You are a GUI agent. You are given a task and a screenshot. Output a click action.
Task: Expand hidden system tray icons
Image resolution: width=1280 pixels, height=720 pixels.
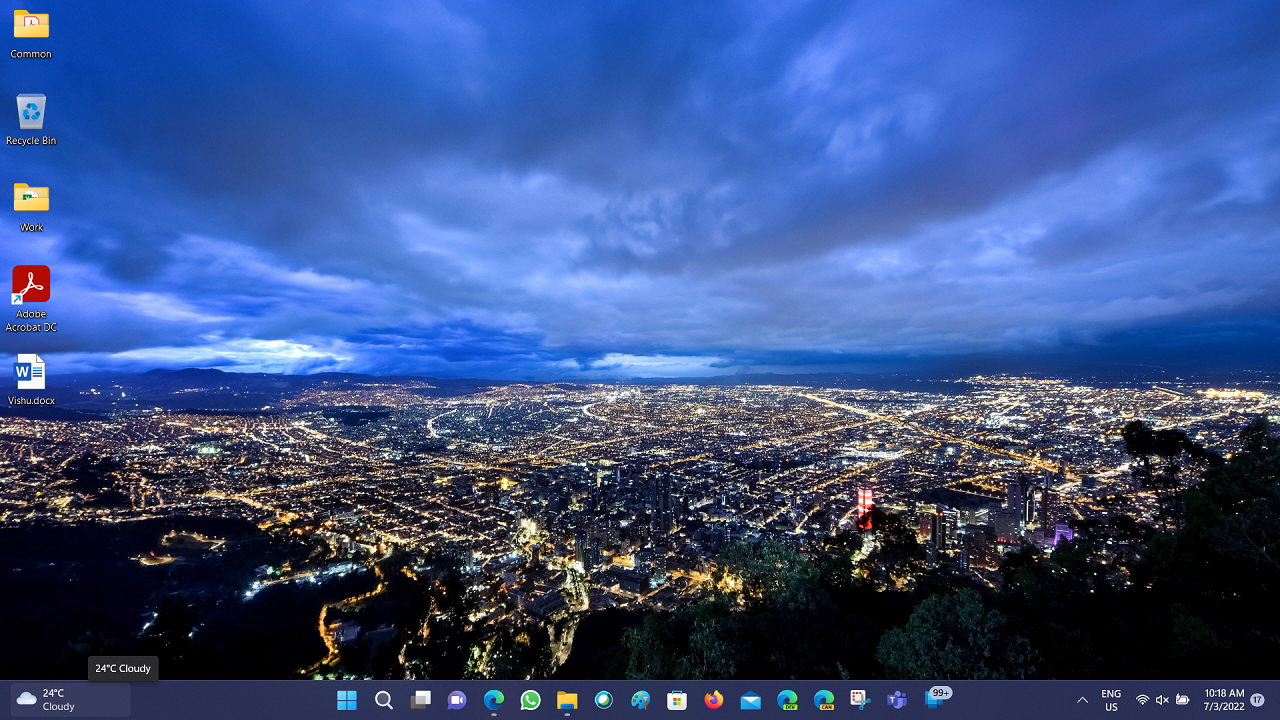(1082, 700)
